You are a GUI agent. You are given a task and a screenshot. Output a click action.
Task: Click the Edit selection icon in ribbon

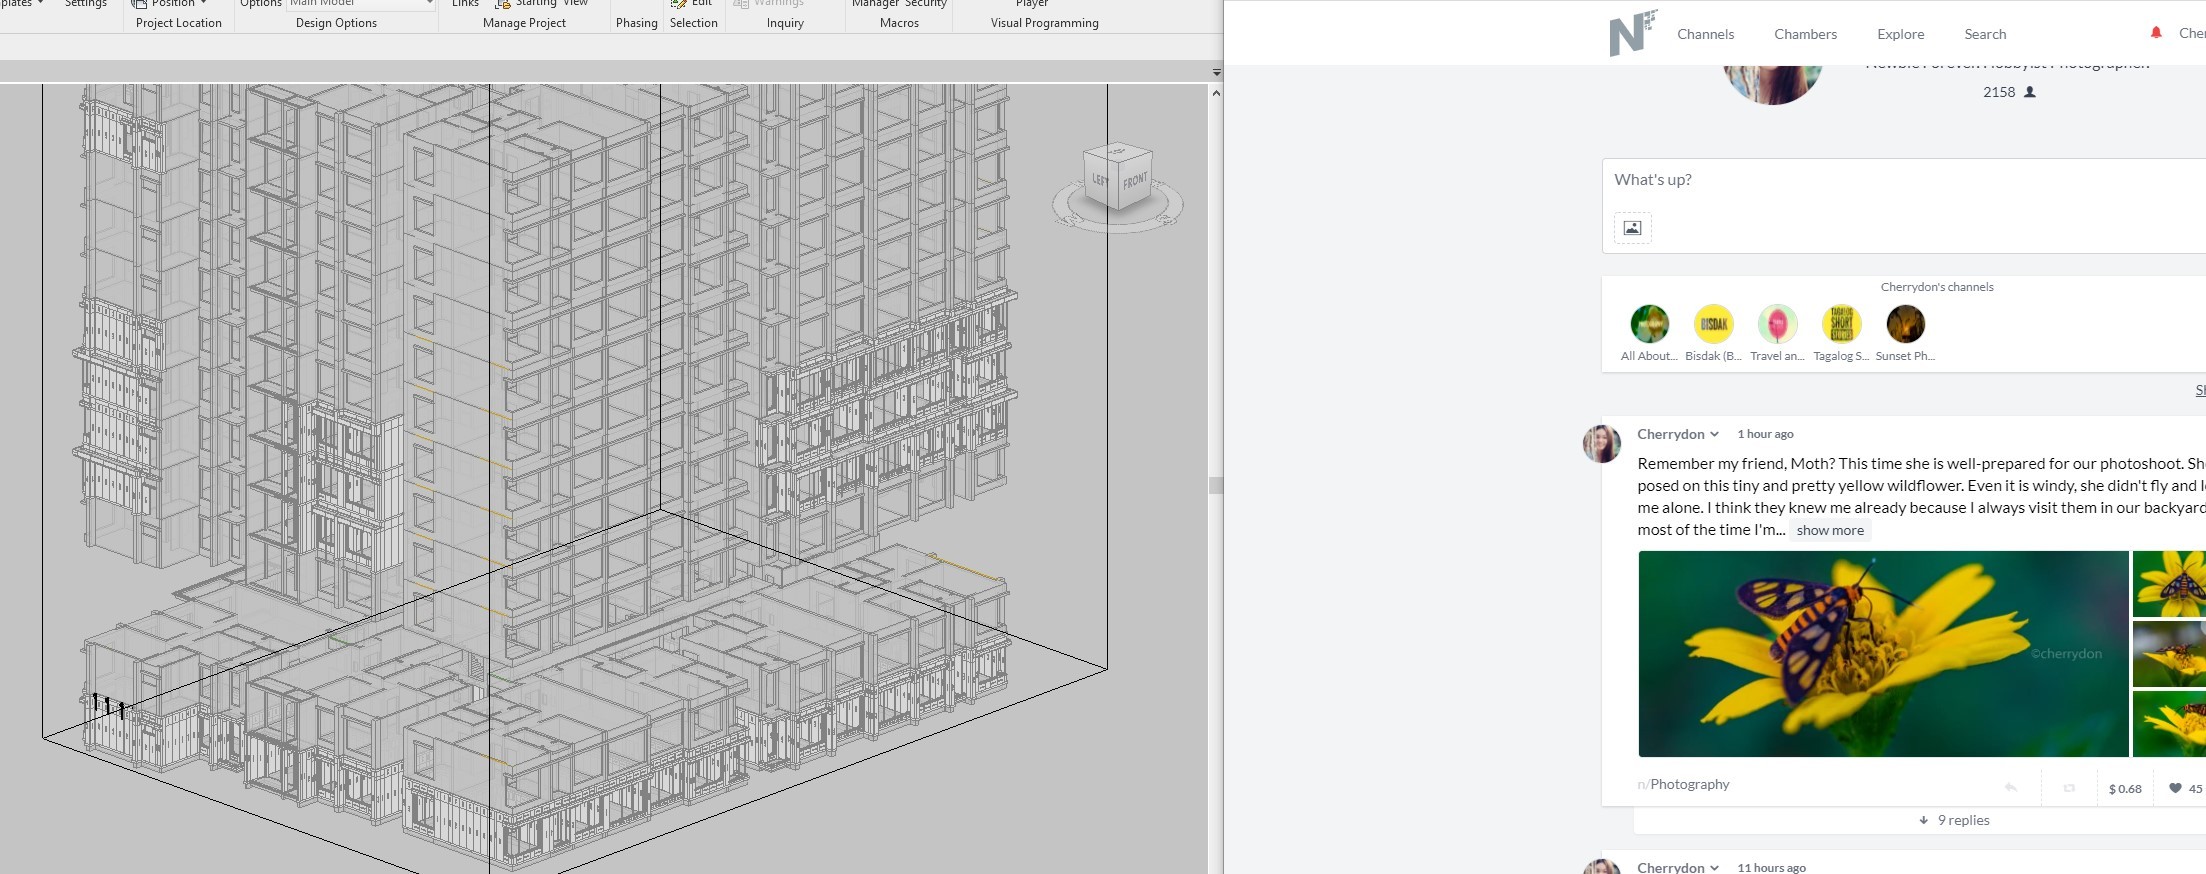(679, 4)
